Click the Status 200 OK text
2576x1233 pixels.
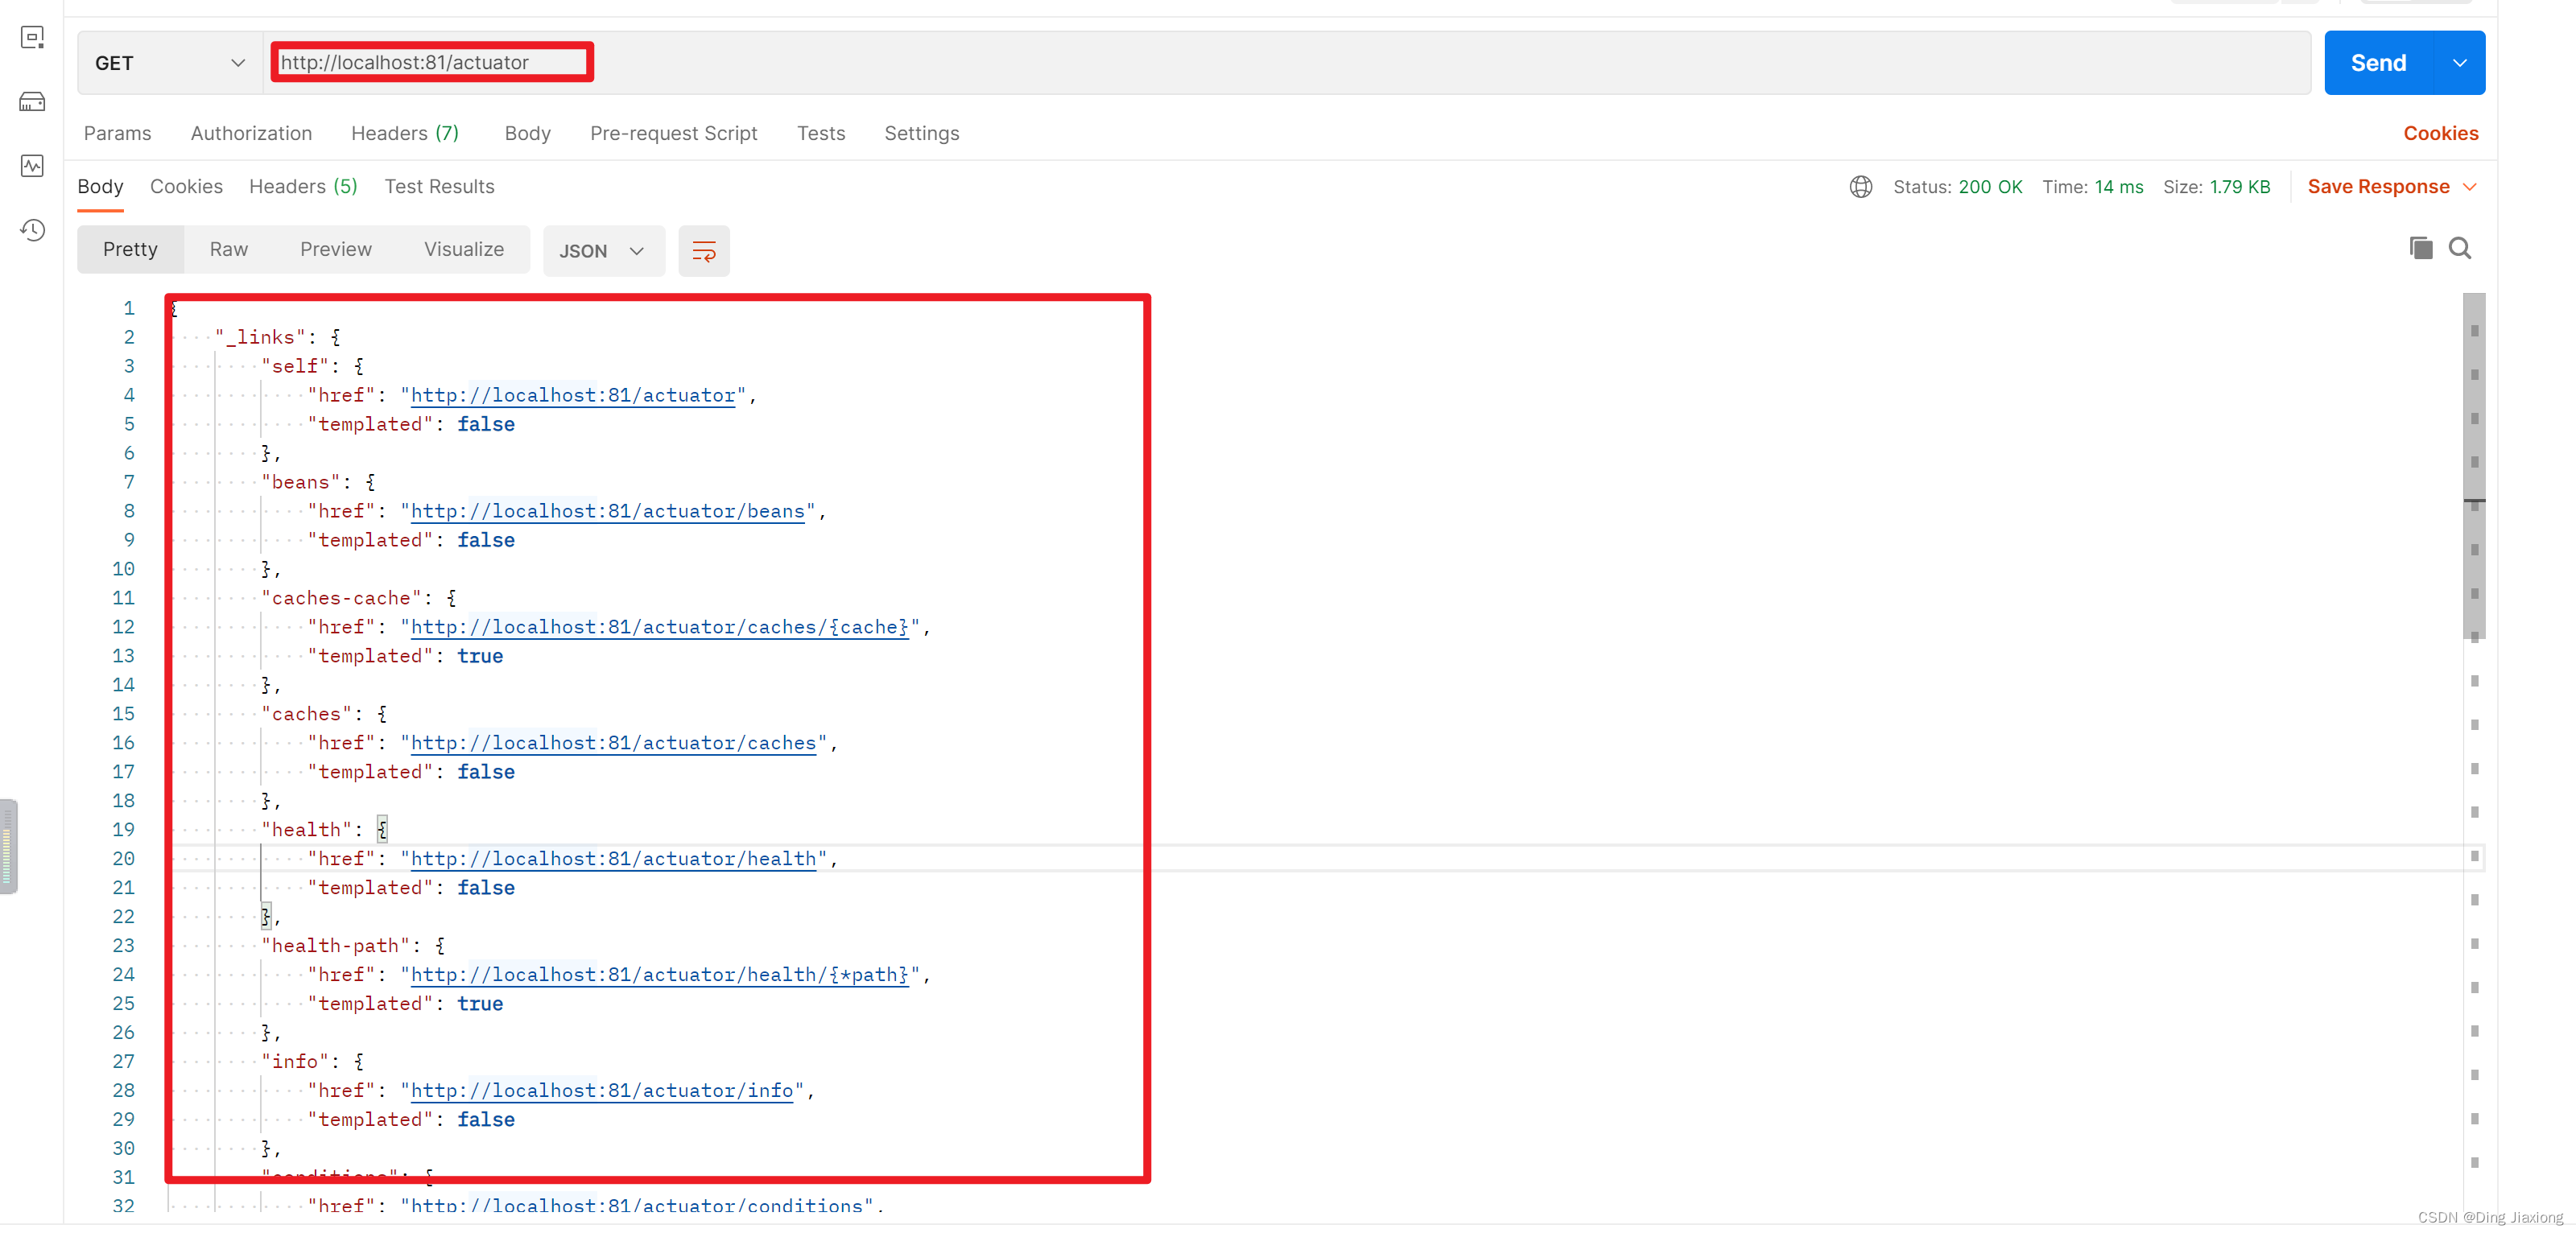(1958, 187)
